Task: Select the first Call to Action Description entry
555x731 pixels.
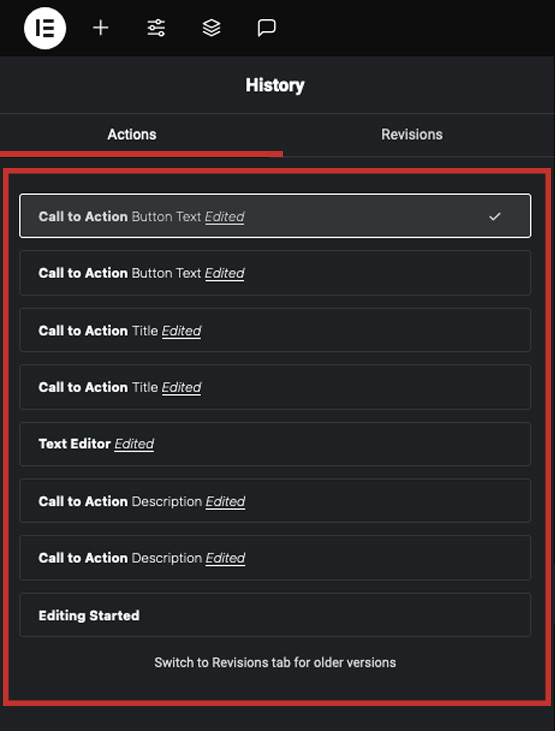Action: click(x=275, y=501)
